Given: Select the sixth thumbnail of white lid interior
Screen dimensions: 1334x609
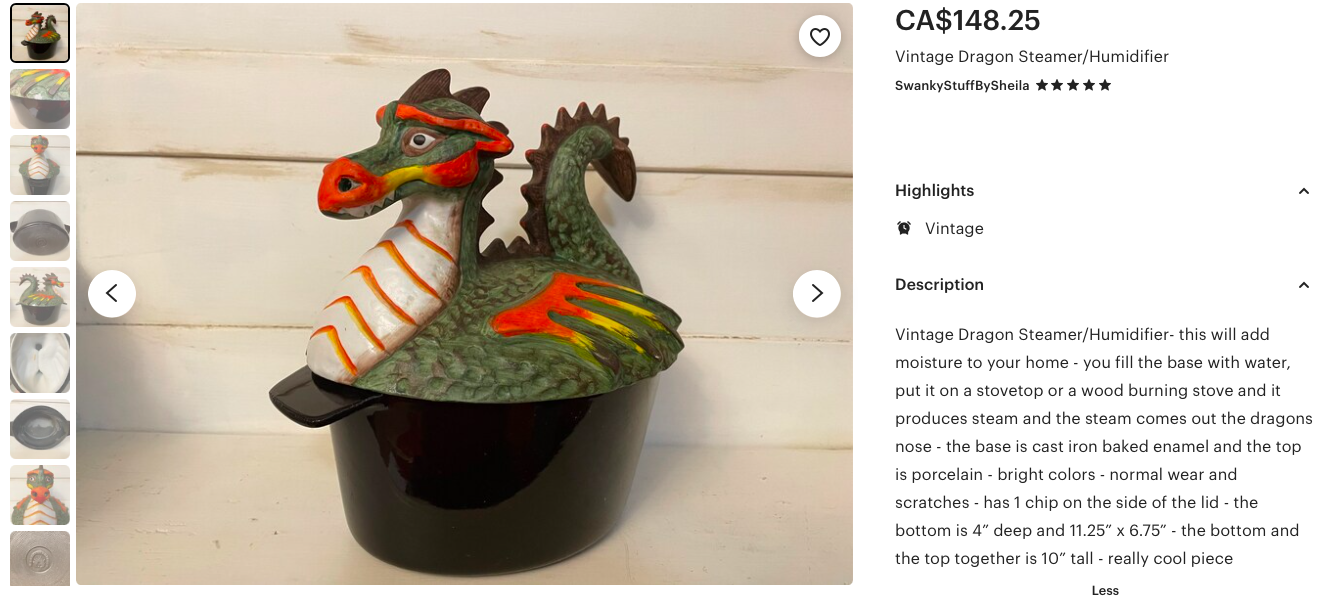Looking at the screenshot, I should point(40,363).
